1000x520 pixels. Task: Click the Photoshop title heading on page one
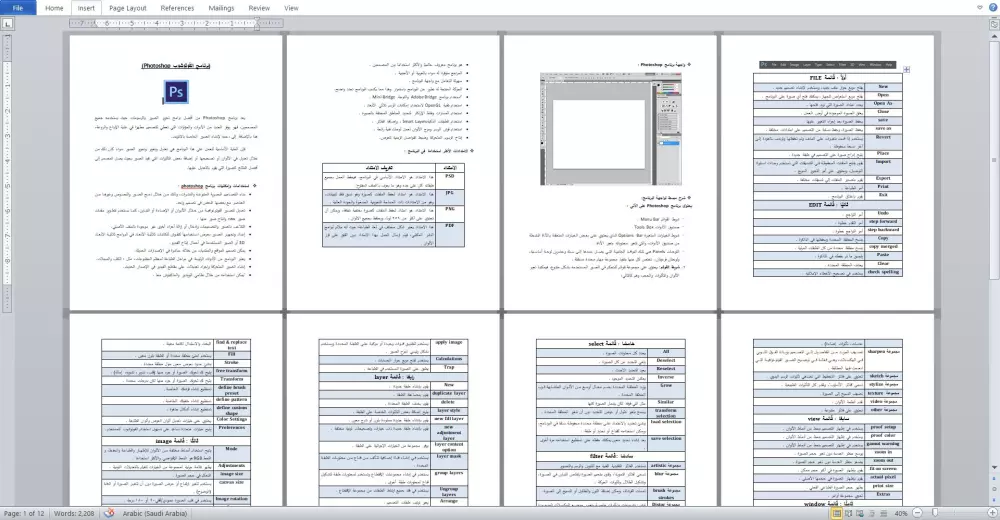click(x=175, y=66)
